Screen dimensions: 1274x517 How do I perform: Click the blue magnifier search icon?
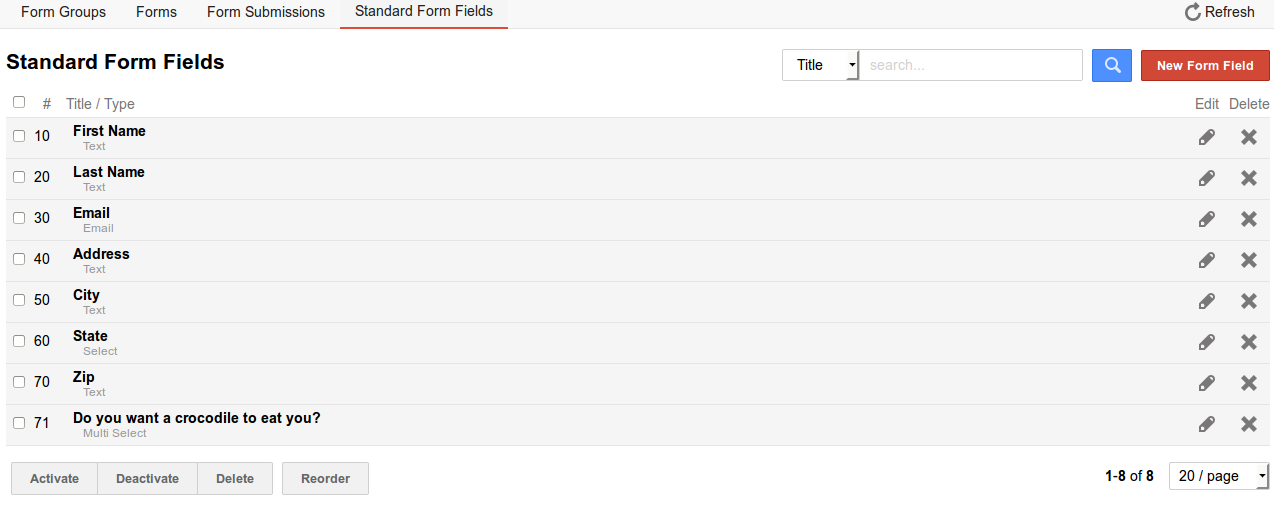[x=1112, y=65]
